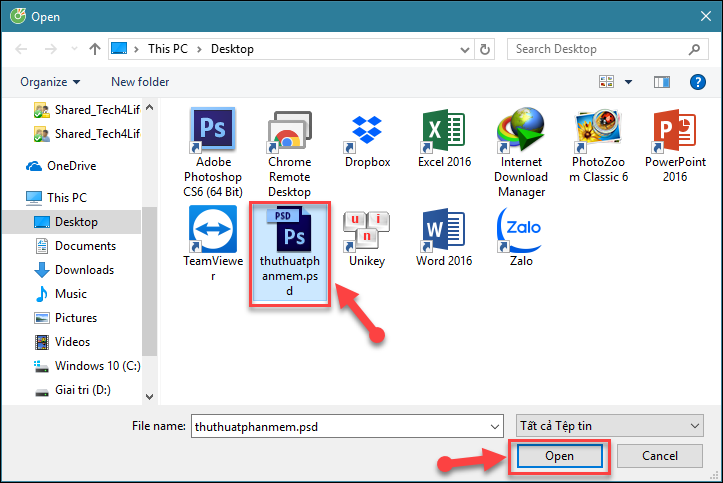Image resolution: width=723 pixels, height=483 pixels.
Task: Open the view options dropdown arrow
Action: (x=628, y=82)
